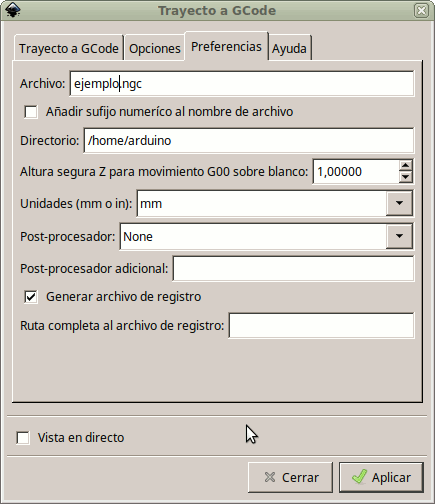Click in the Archivo filename field

click(x=242, y=84)
